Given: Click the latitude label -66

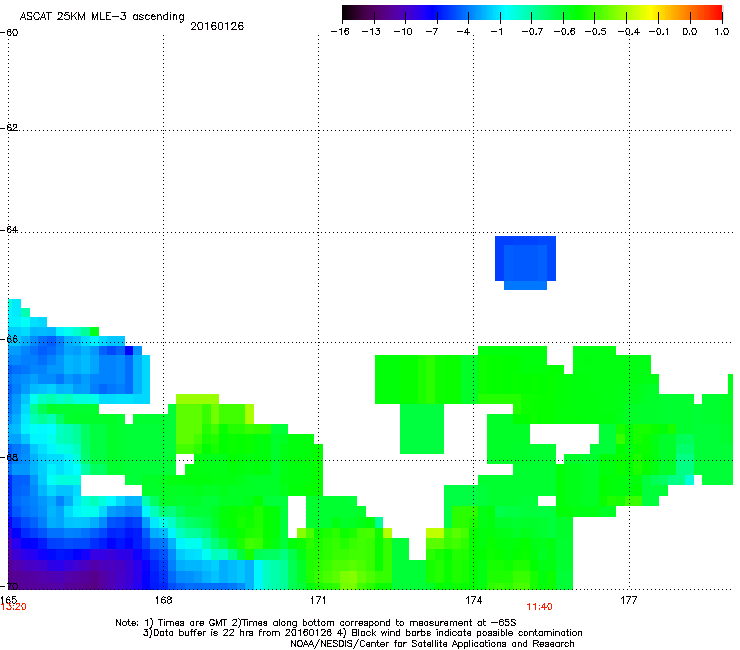Looking at the screenshot, I should click(9, 339).
